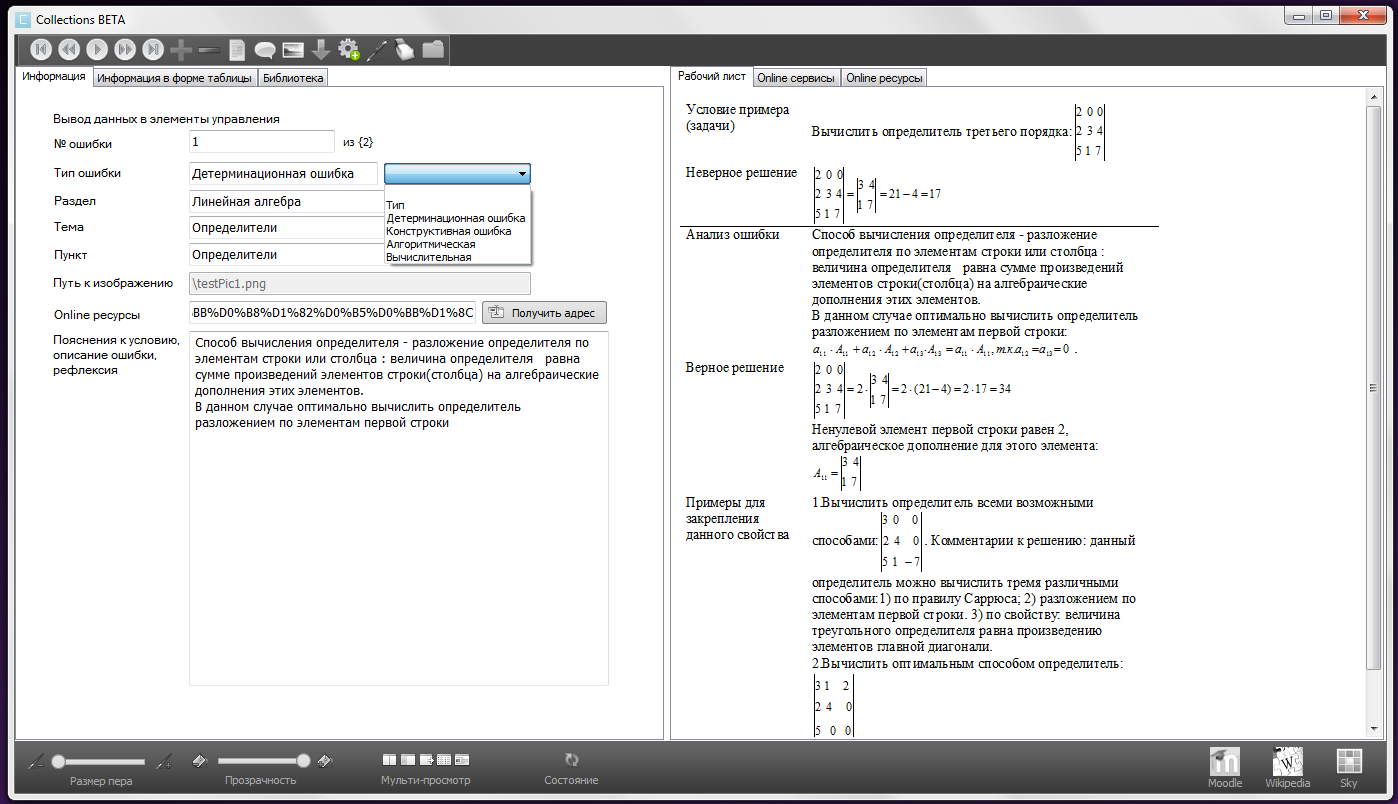Choose fourth multi-view layout icon
This screenshot has width=1398, height=804.
(x=444, y=761)
